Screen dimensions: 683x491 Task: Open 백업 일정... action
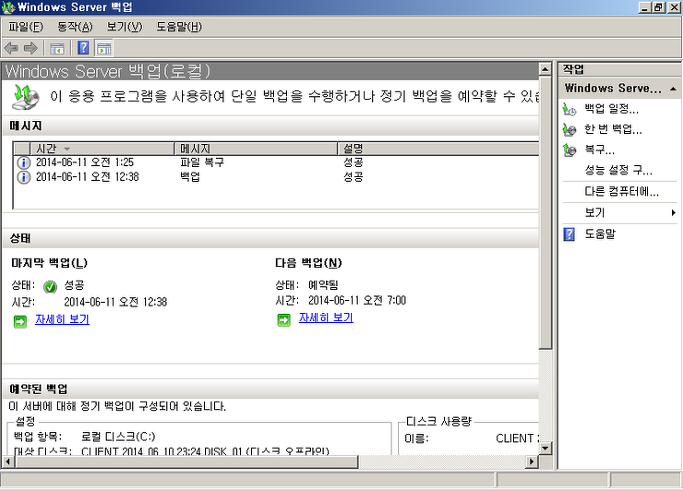tap(612, 109)
